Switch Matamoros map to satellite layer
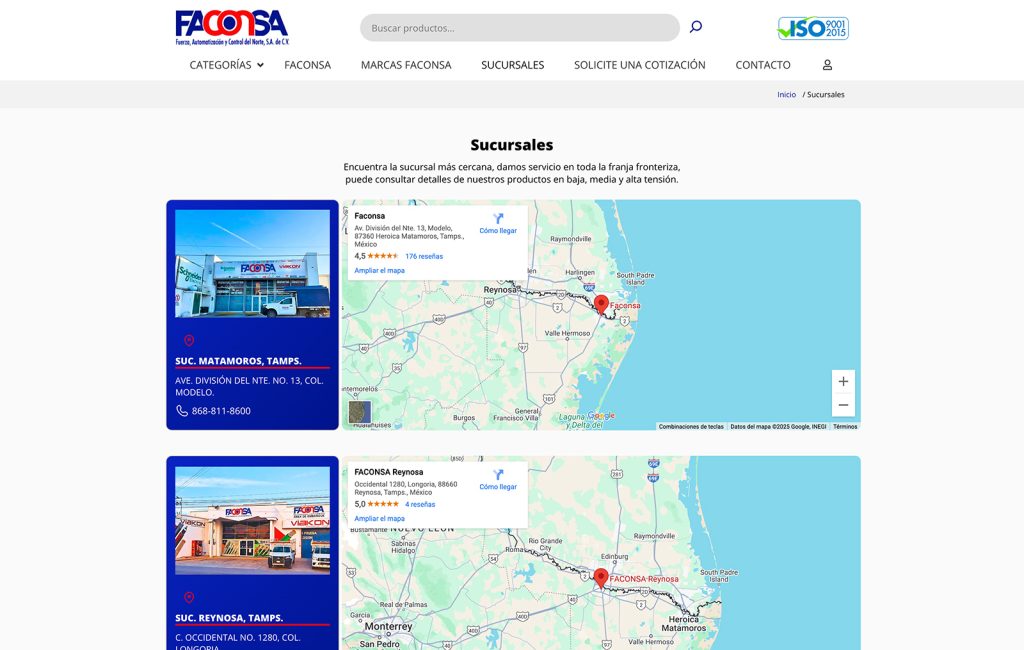Image resolution: width=1024 pixels, height=650 pixels. point(360,412)
